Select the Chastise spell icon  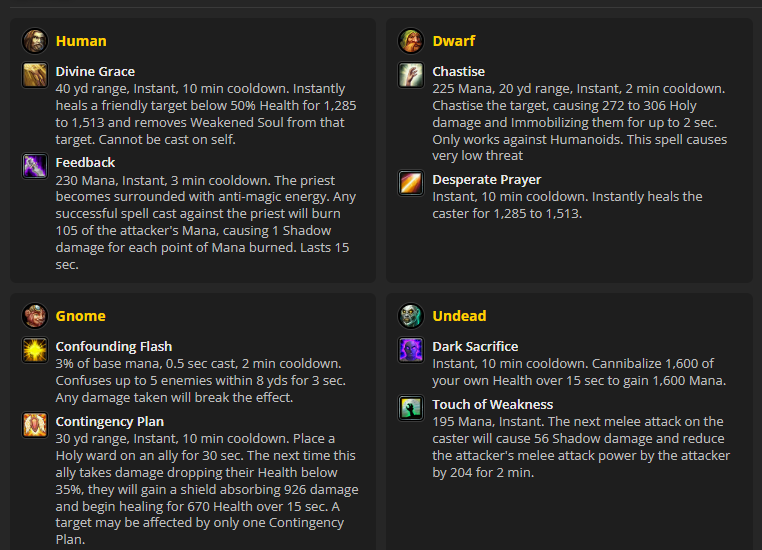click(411, 75)
